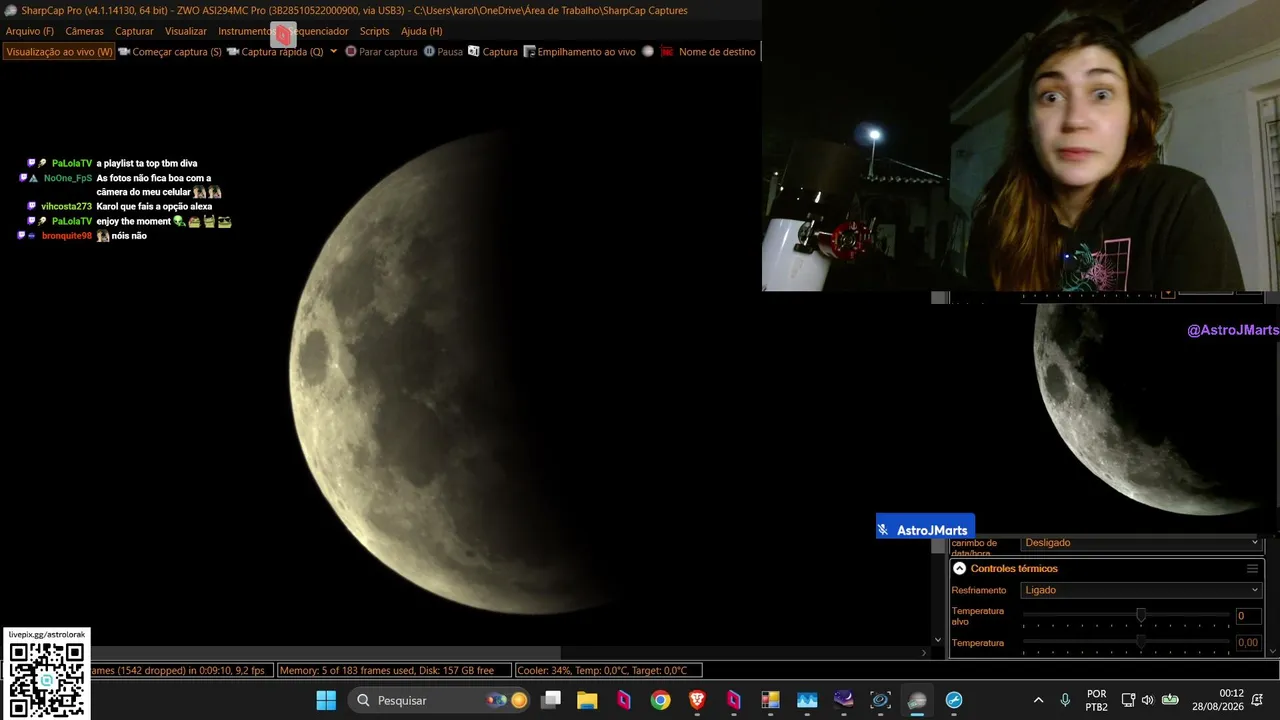
Task: Click Captura rápida (Q) button
Action: pyautogui.click(x=275, y=51)
